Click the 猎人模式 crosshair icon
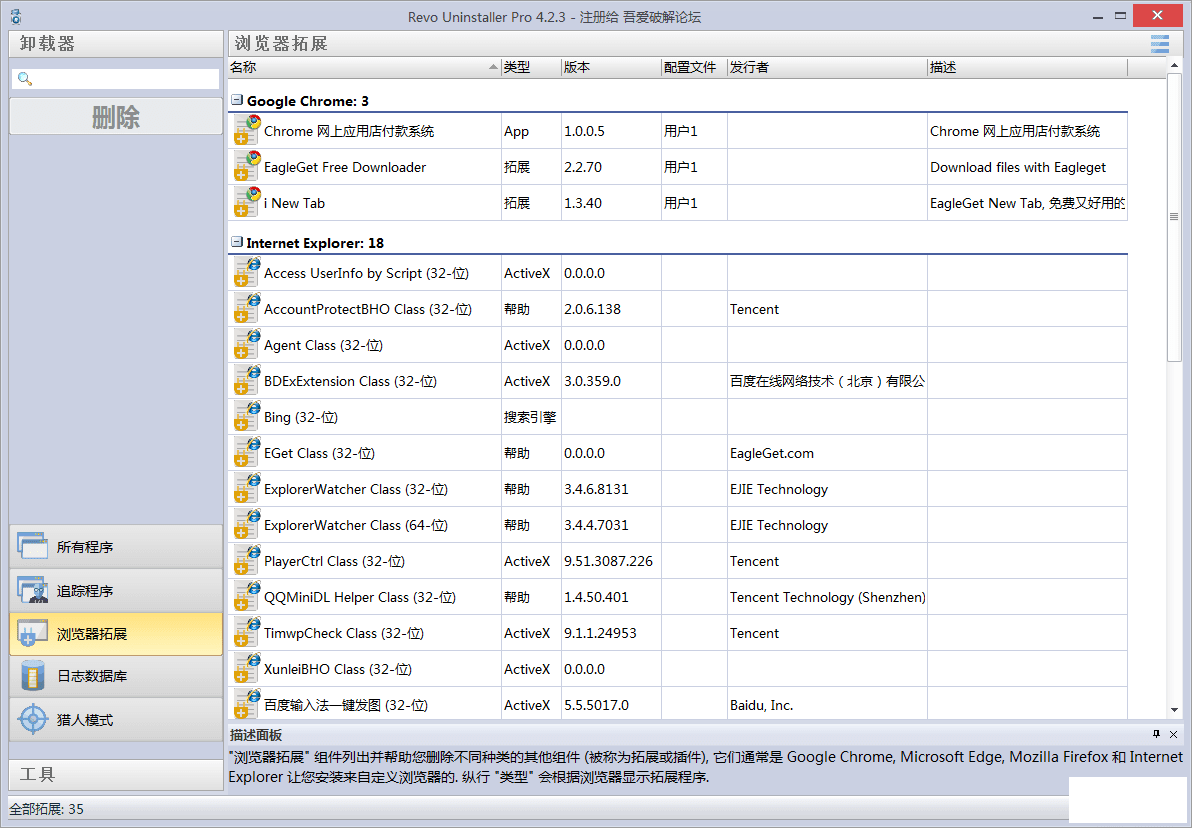 tap(33, 719)
